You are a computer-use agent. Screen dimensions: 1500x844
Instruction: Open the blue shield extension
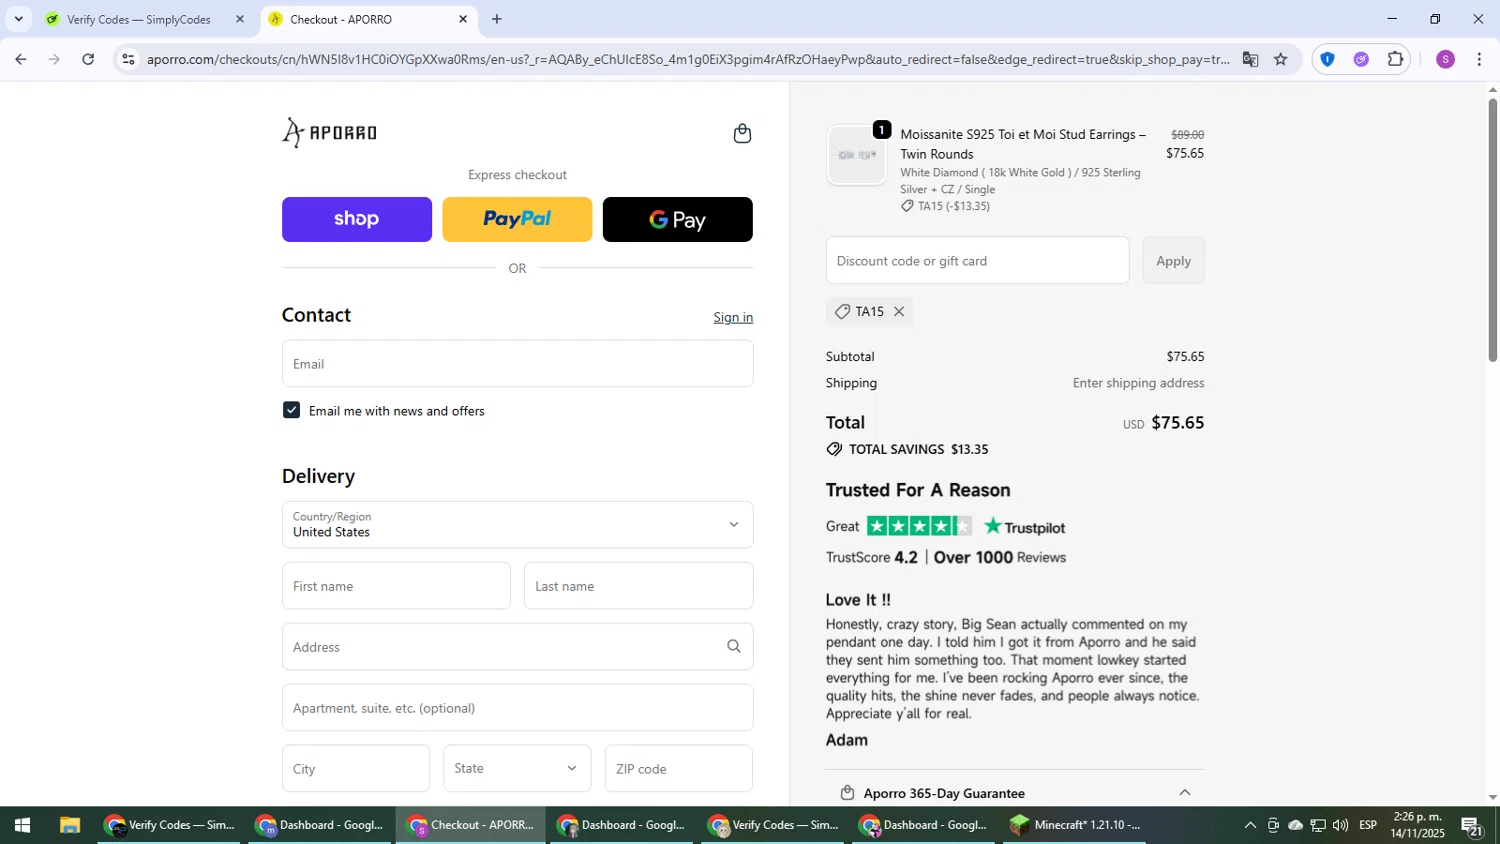point(1327,60)
